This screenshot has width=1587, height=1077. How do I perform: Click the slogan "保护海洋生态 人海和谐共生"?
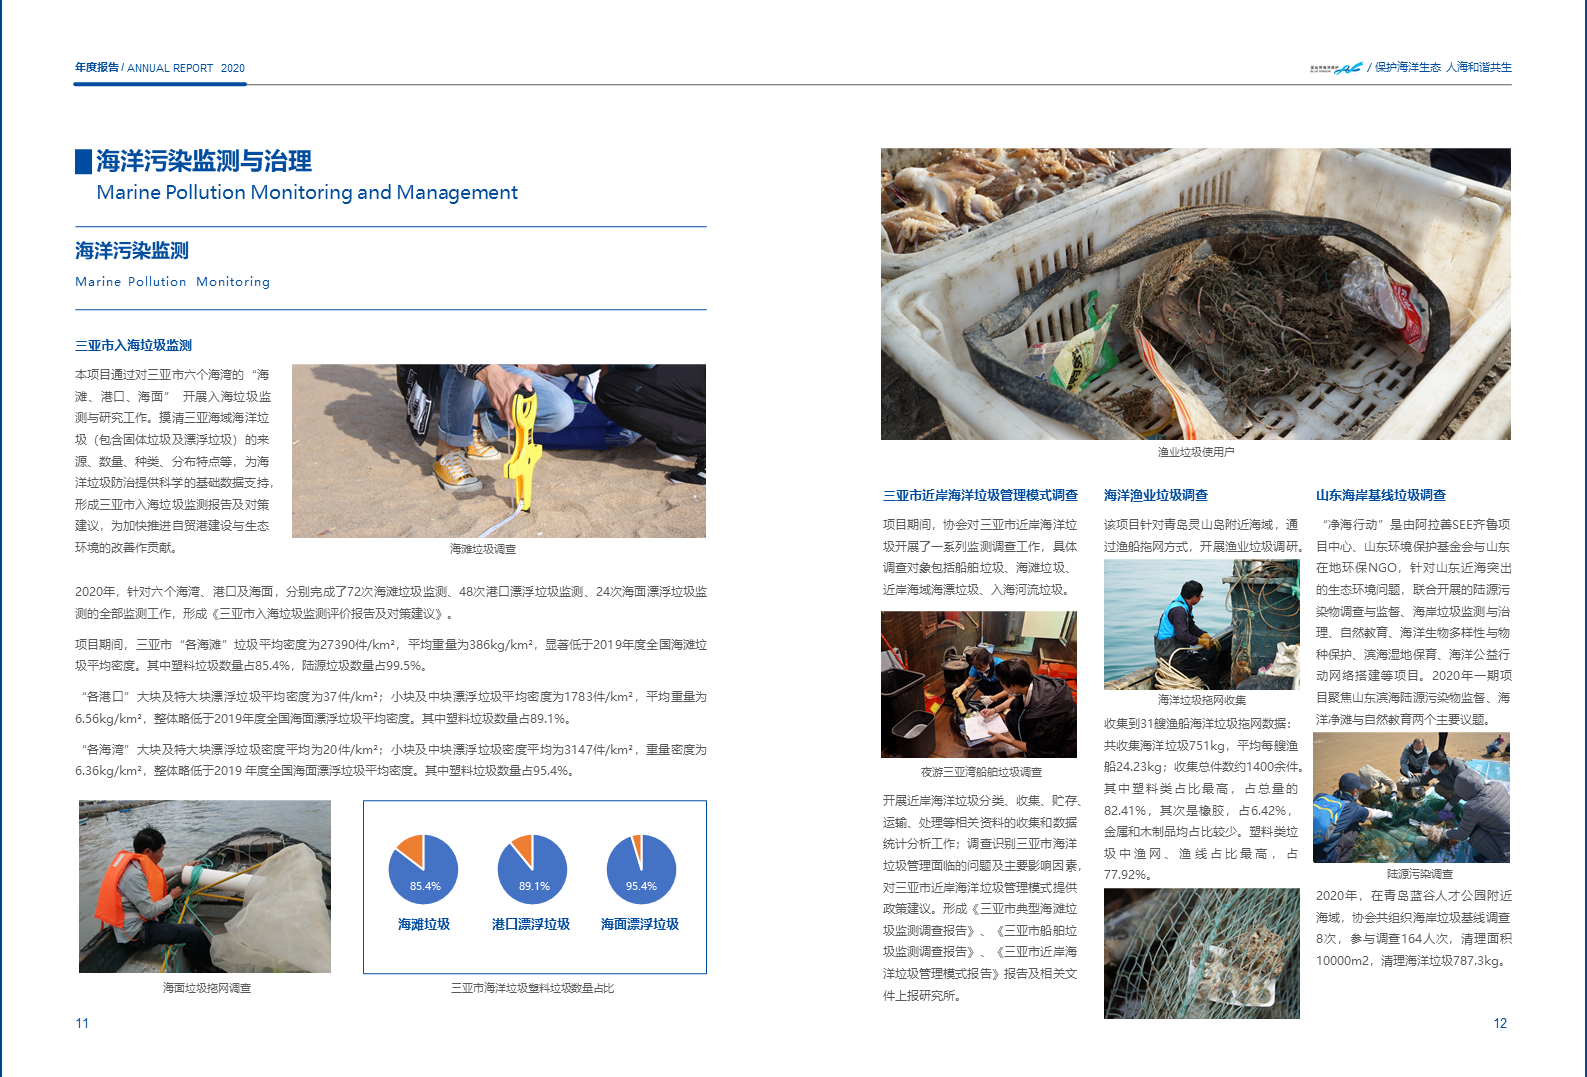pos(1443,67)
